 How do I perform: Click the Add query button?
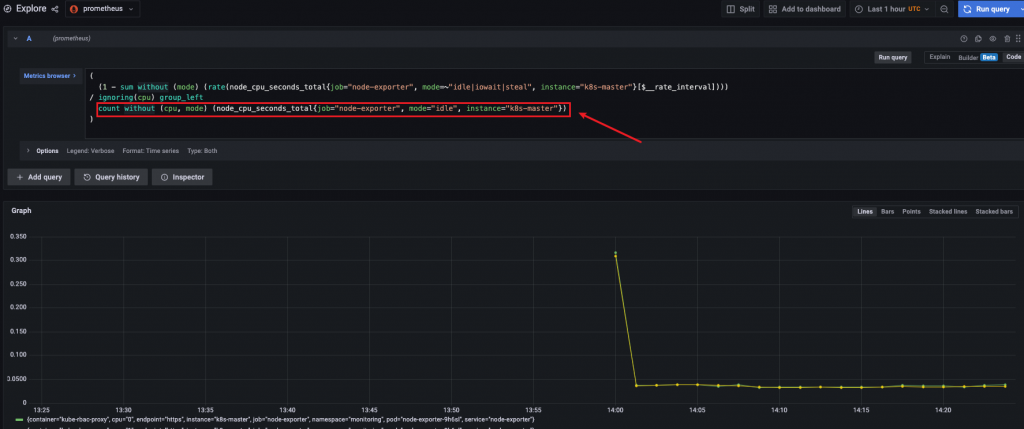coord(39,177)
